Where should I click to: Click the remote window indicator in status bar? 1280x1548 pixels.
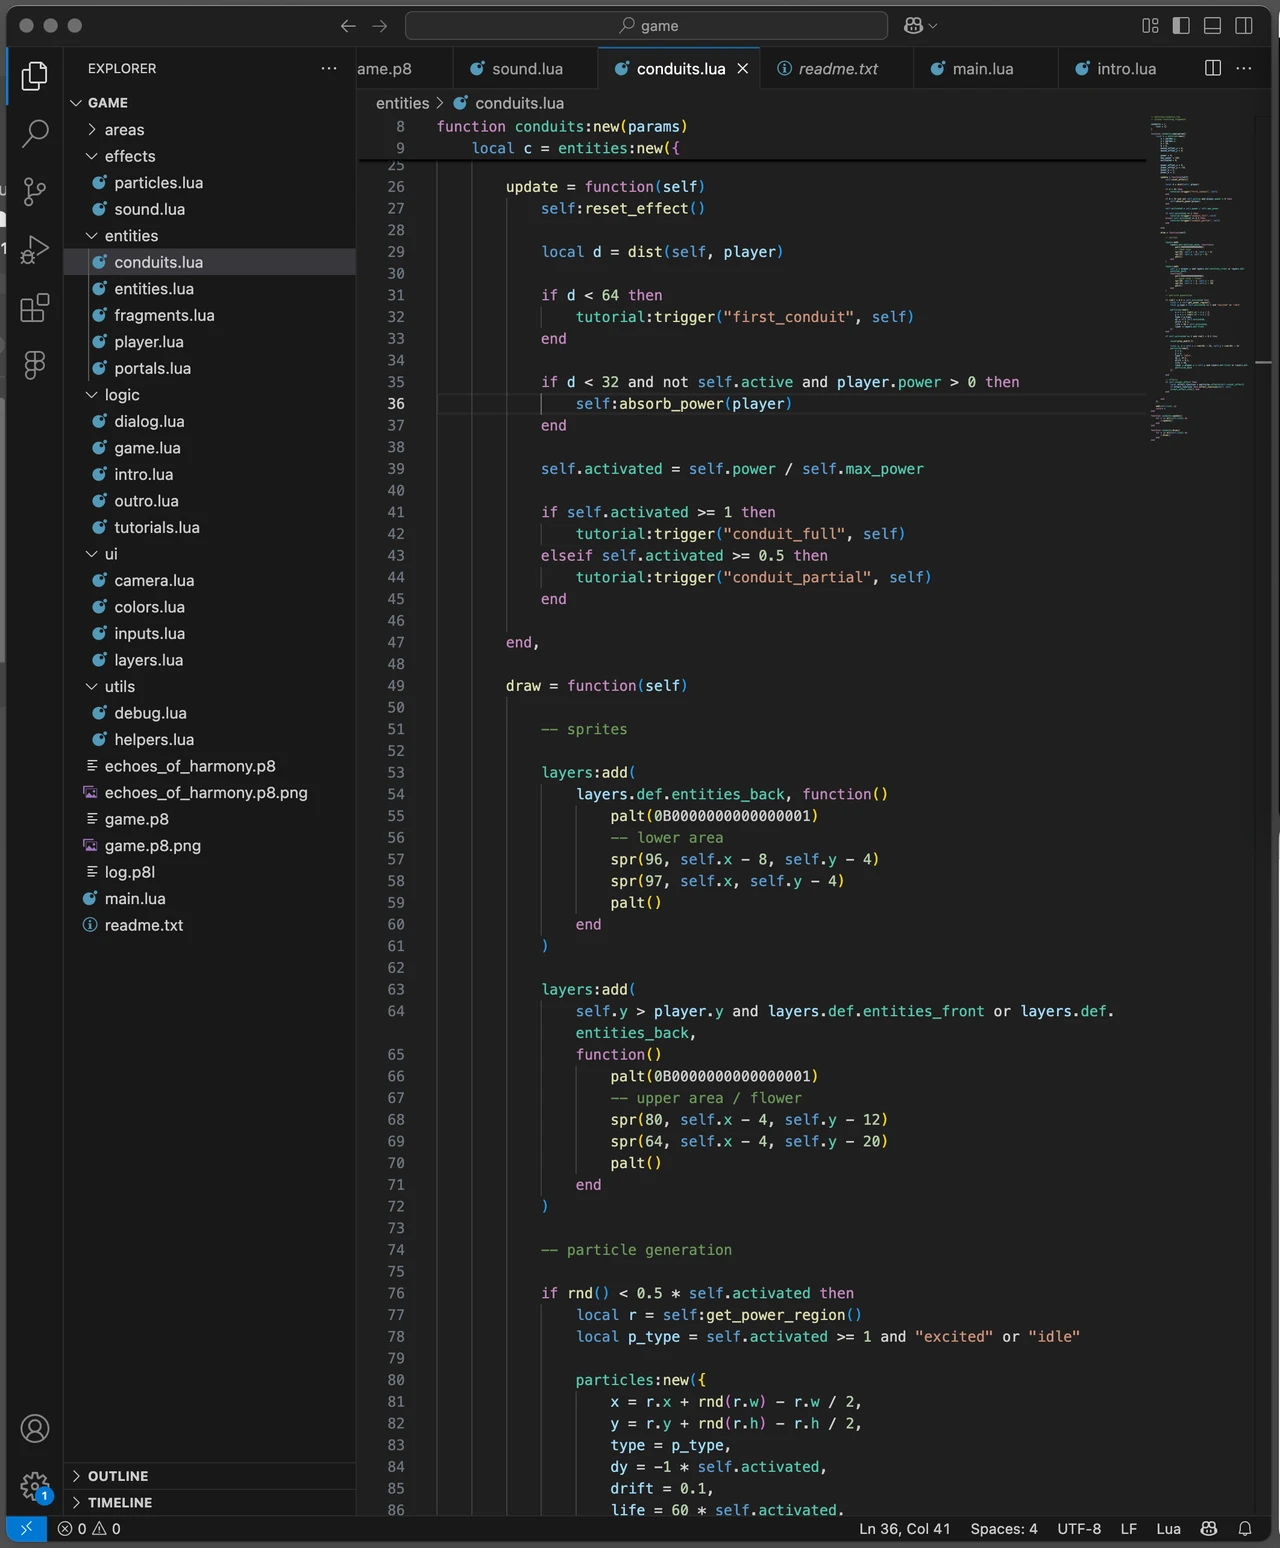(x=27, y=1529)
